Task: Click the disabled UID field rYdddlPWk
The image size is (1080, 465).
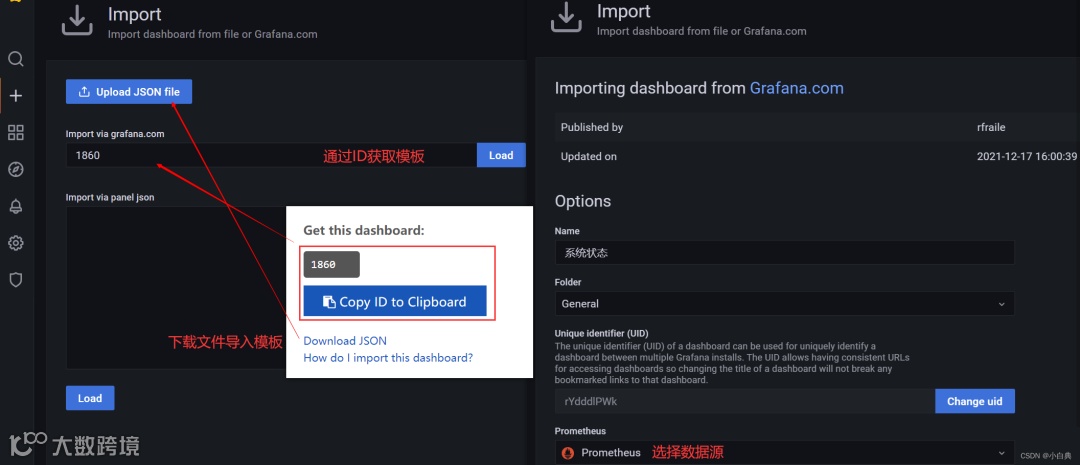Action: point(745,401)
